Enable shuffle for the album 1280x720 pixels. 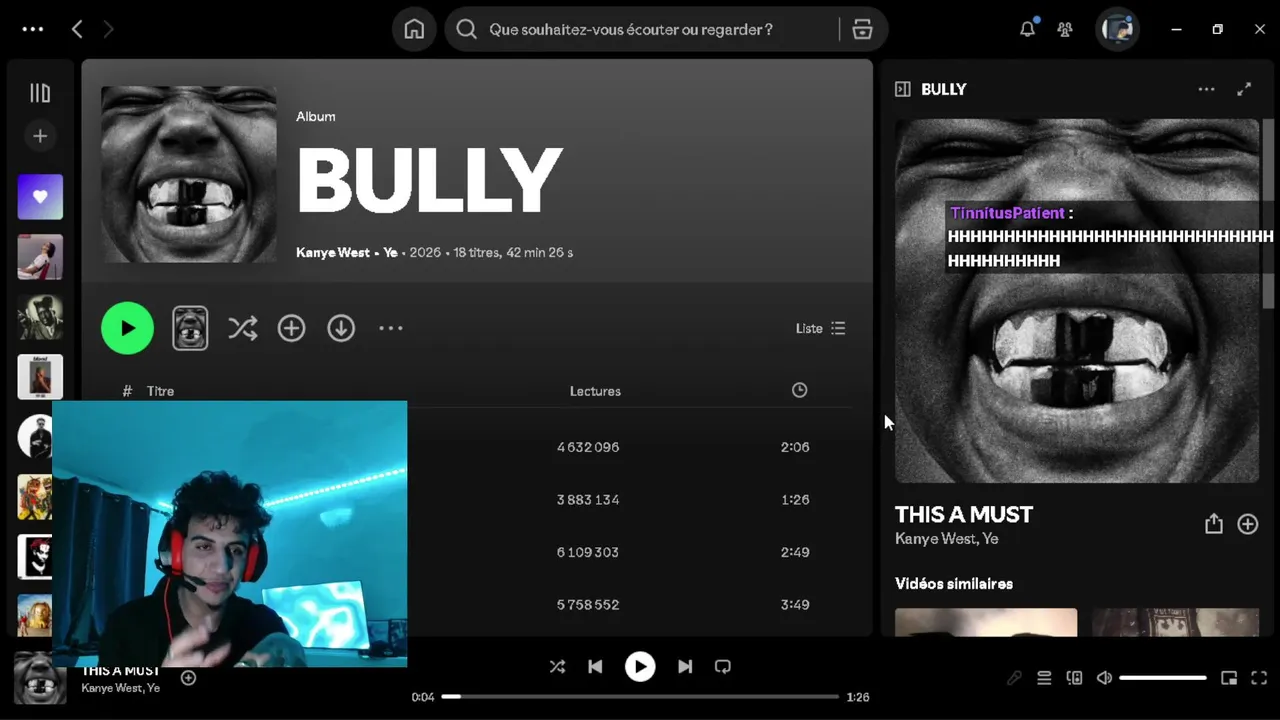[x=243, y=328]
